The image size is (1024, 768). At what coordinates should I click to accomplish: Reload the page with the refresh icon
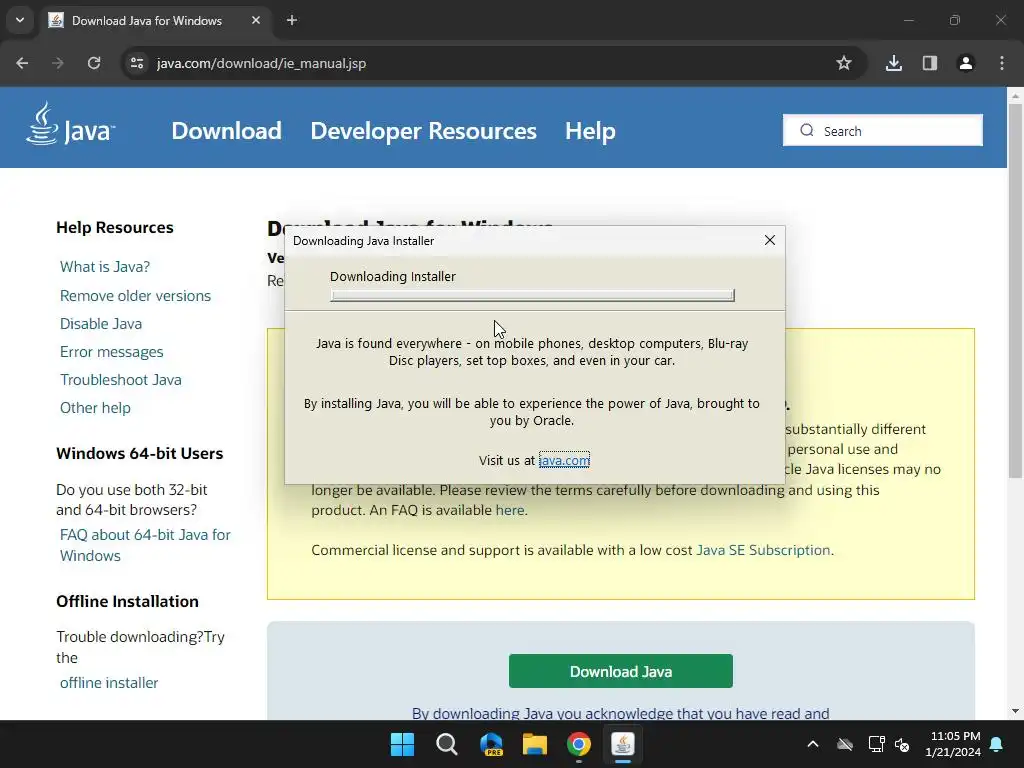[94, 63]
